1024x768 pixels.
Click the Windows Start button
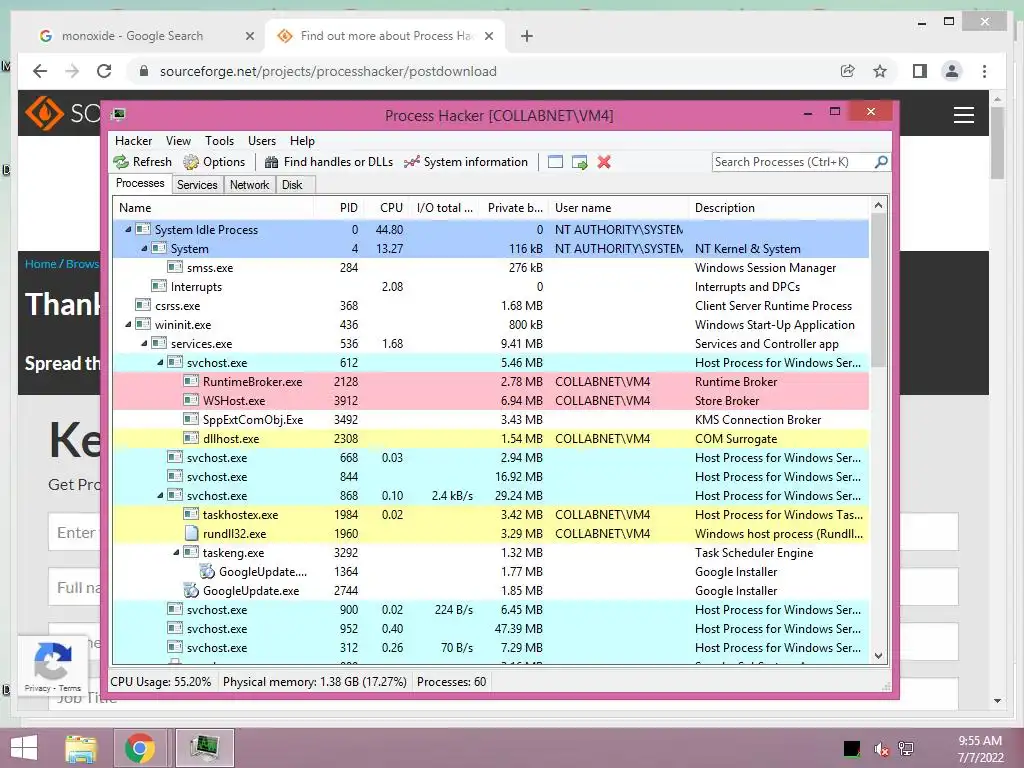pyautogui.click(x=24, y=748)
